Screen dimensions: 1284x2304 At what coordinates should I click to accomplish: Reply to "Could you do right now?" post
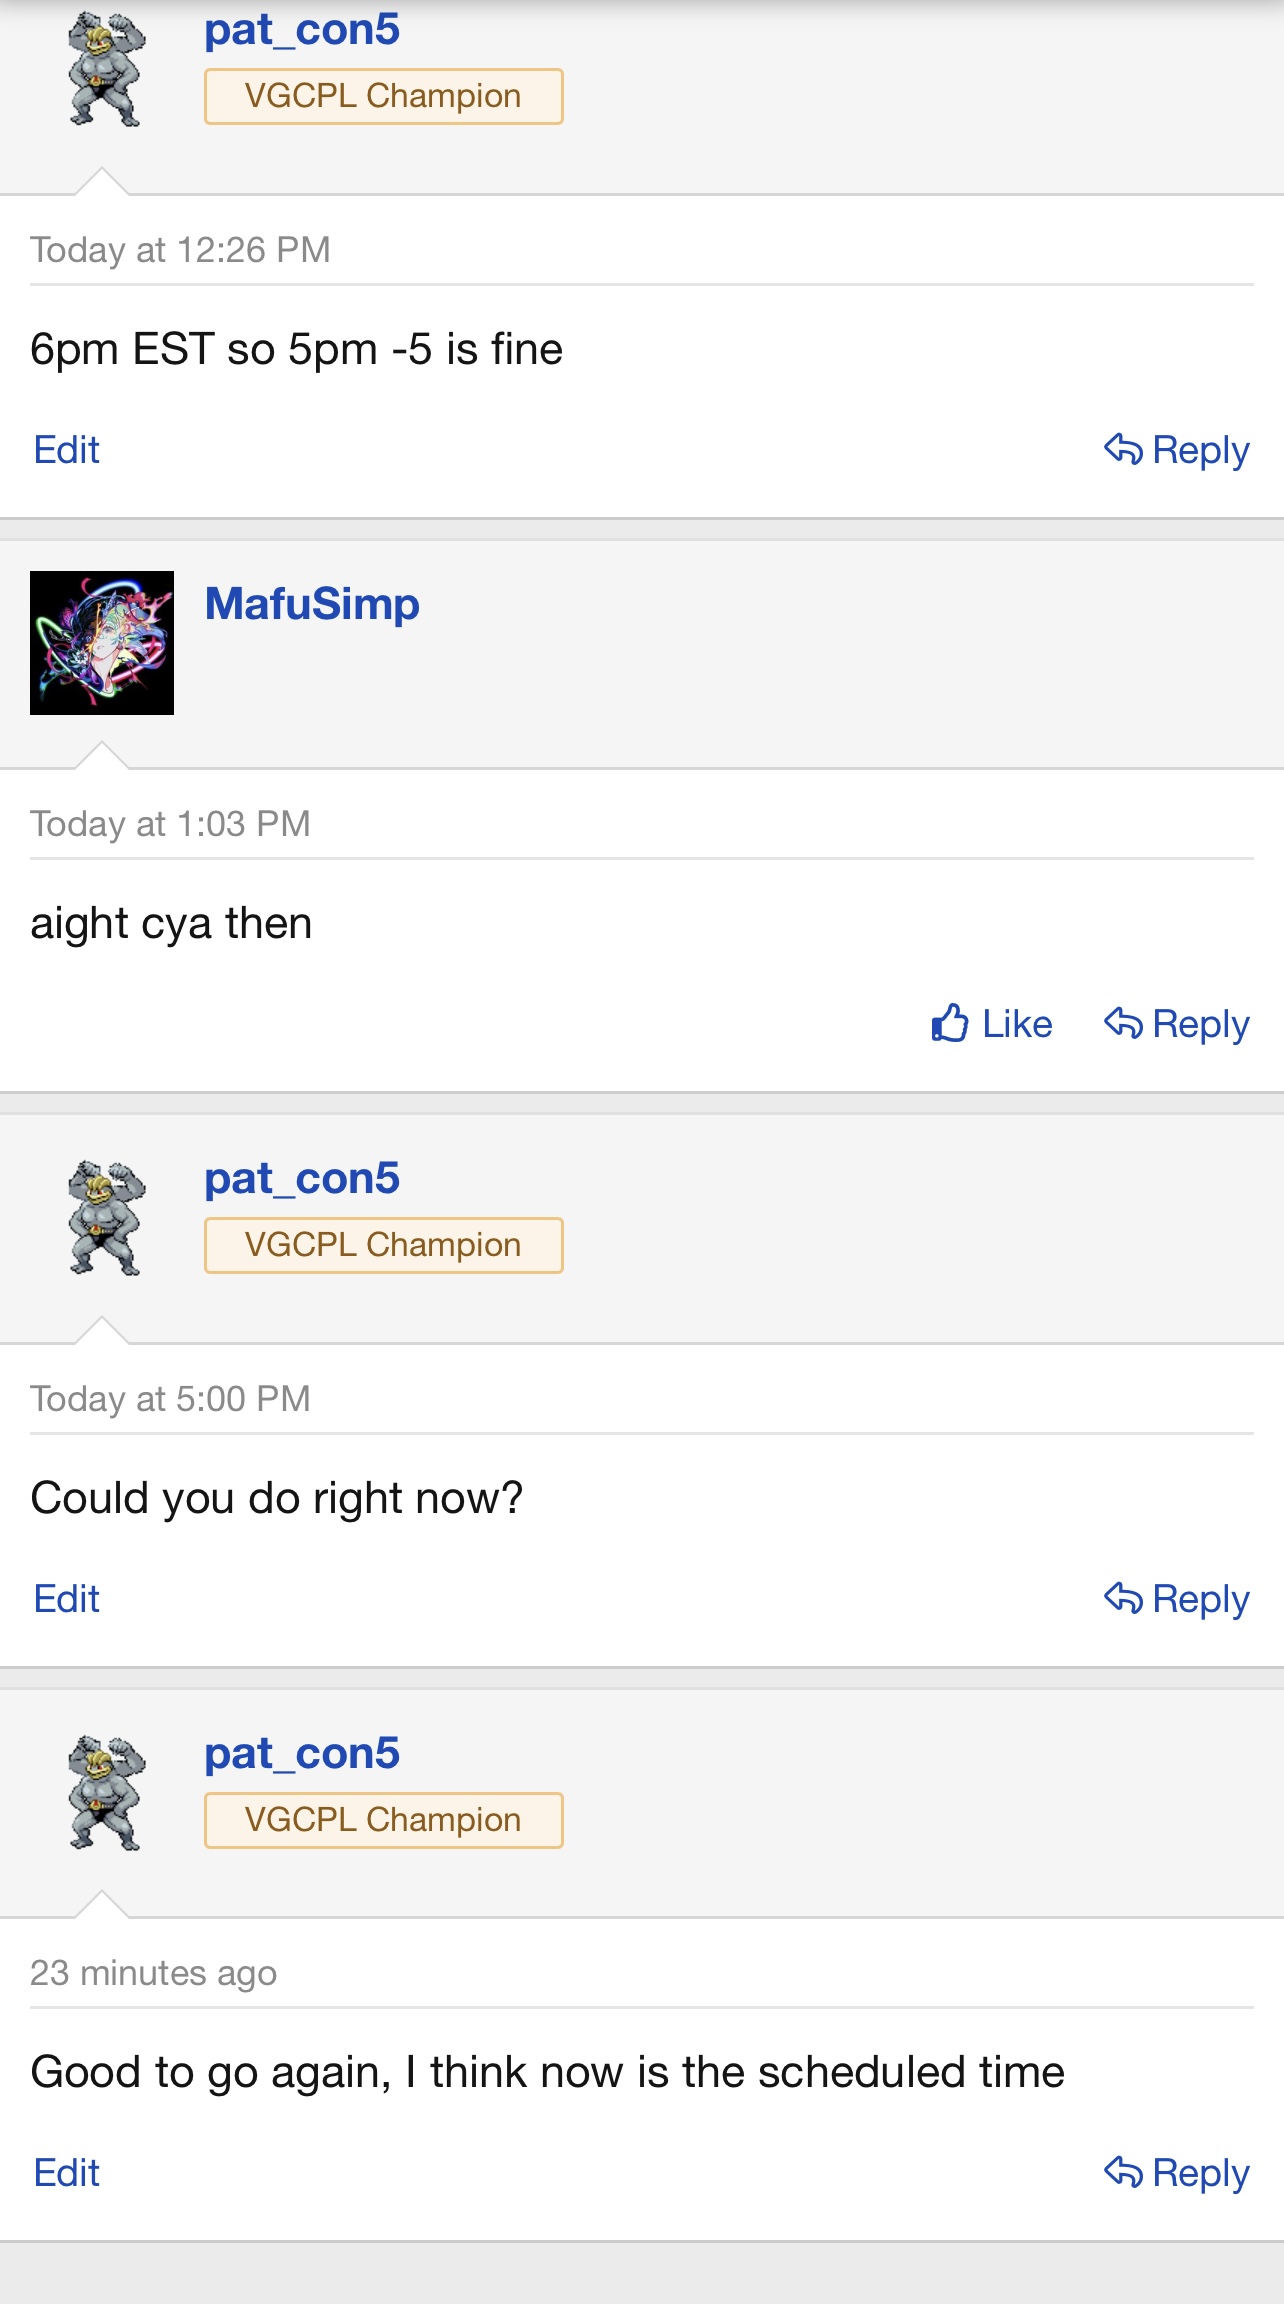pyautogui.click(x=1177, y=1599)
